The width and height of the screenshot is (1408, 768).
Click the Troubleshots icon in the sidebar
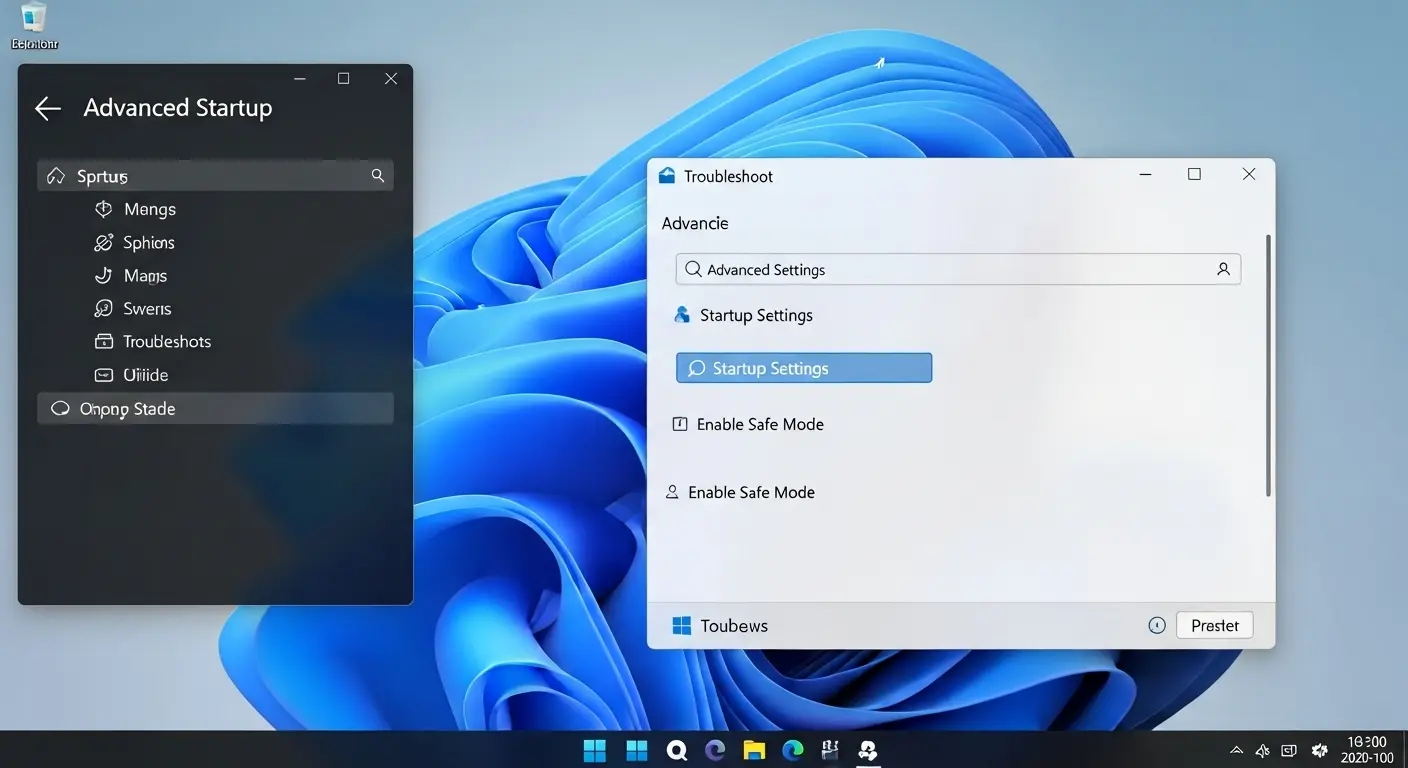tap(103, 342)
